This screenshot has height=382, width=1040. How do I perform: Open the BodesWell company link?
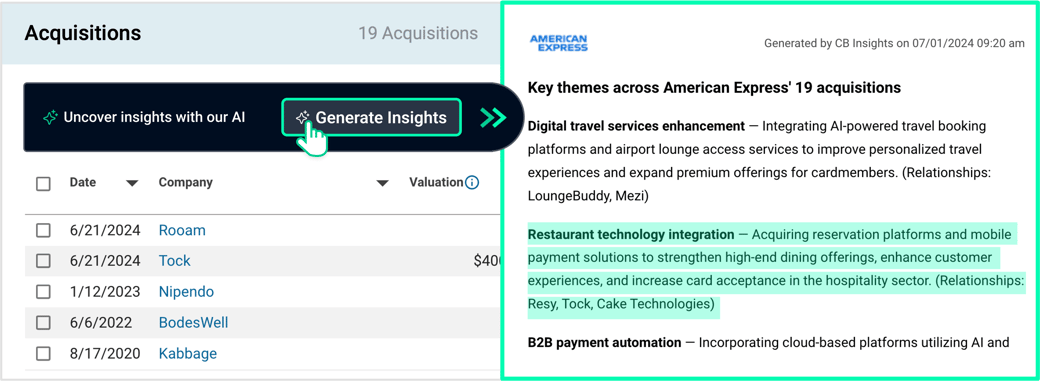pyautogui.click(x=193, y=323)
